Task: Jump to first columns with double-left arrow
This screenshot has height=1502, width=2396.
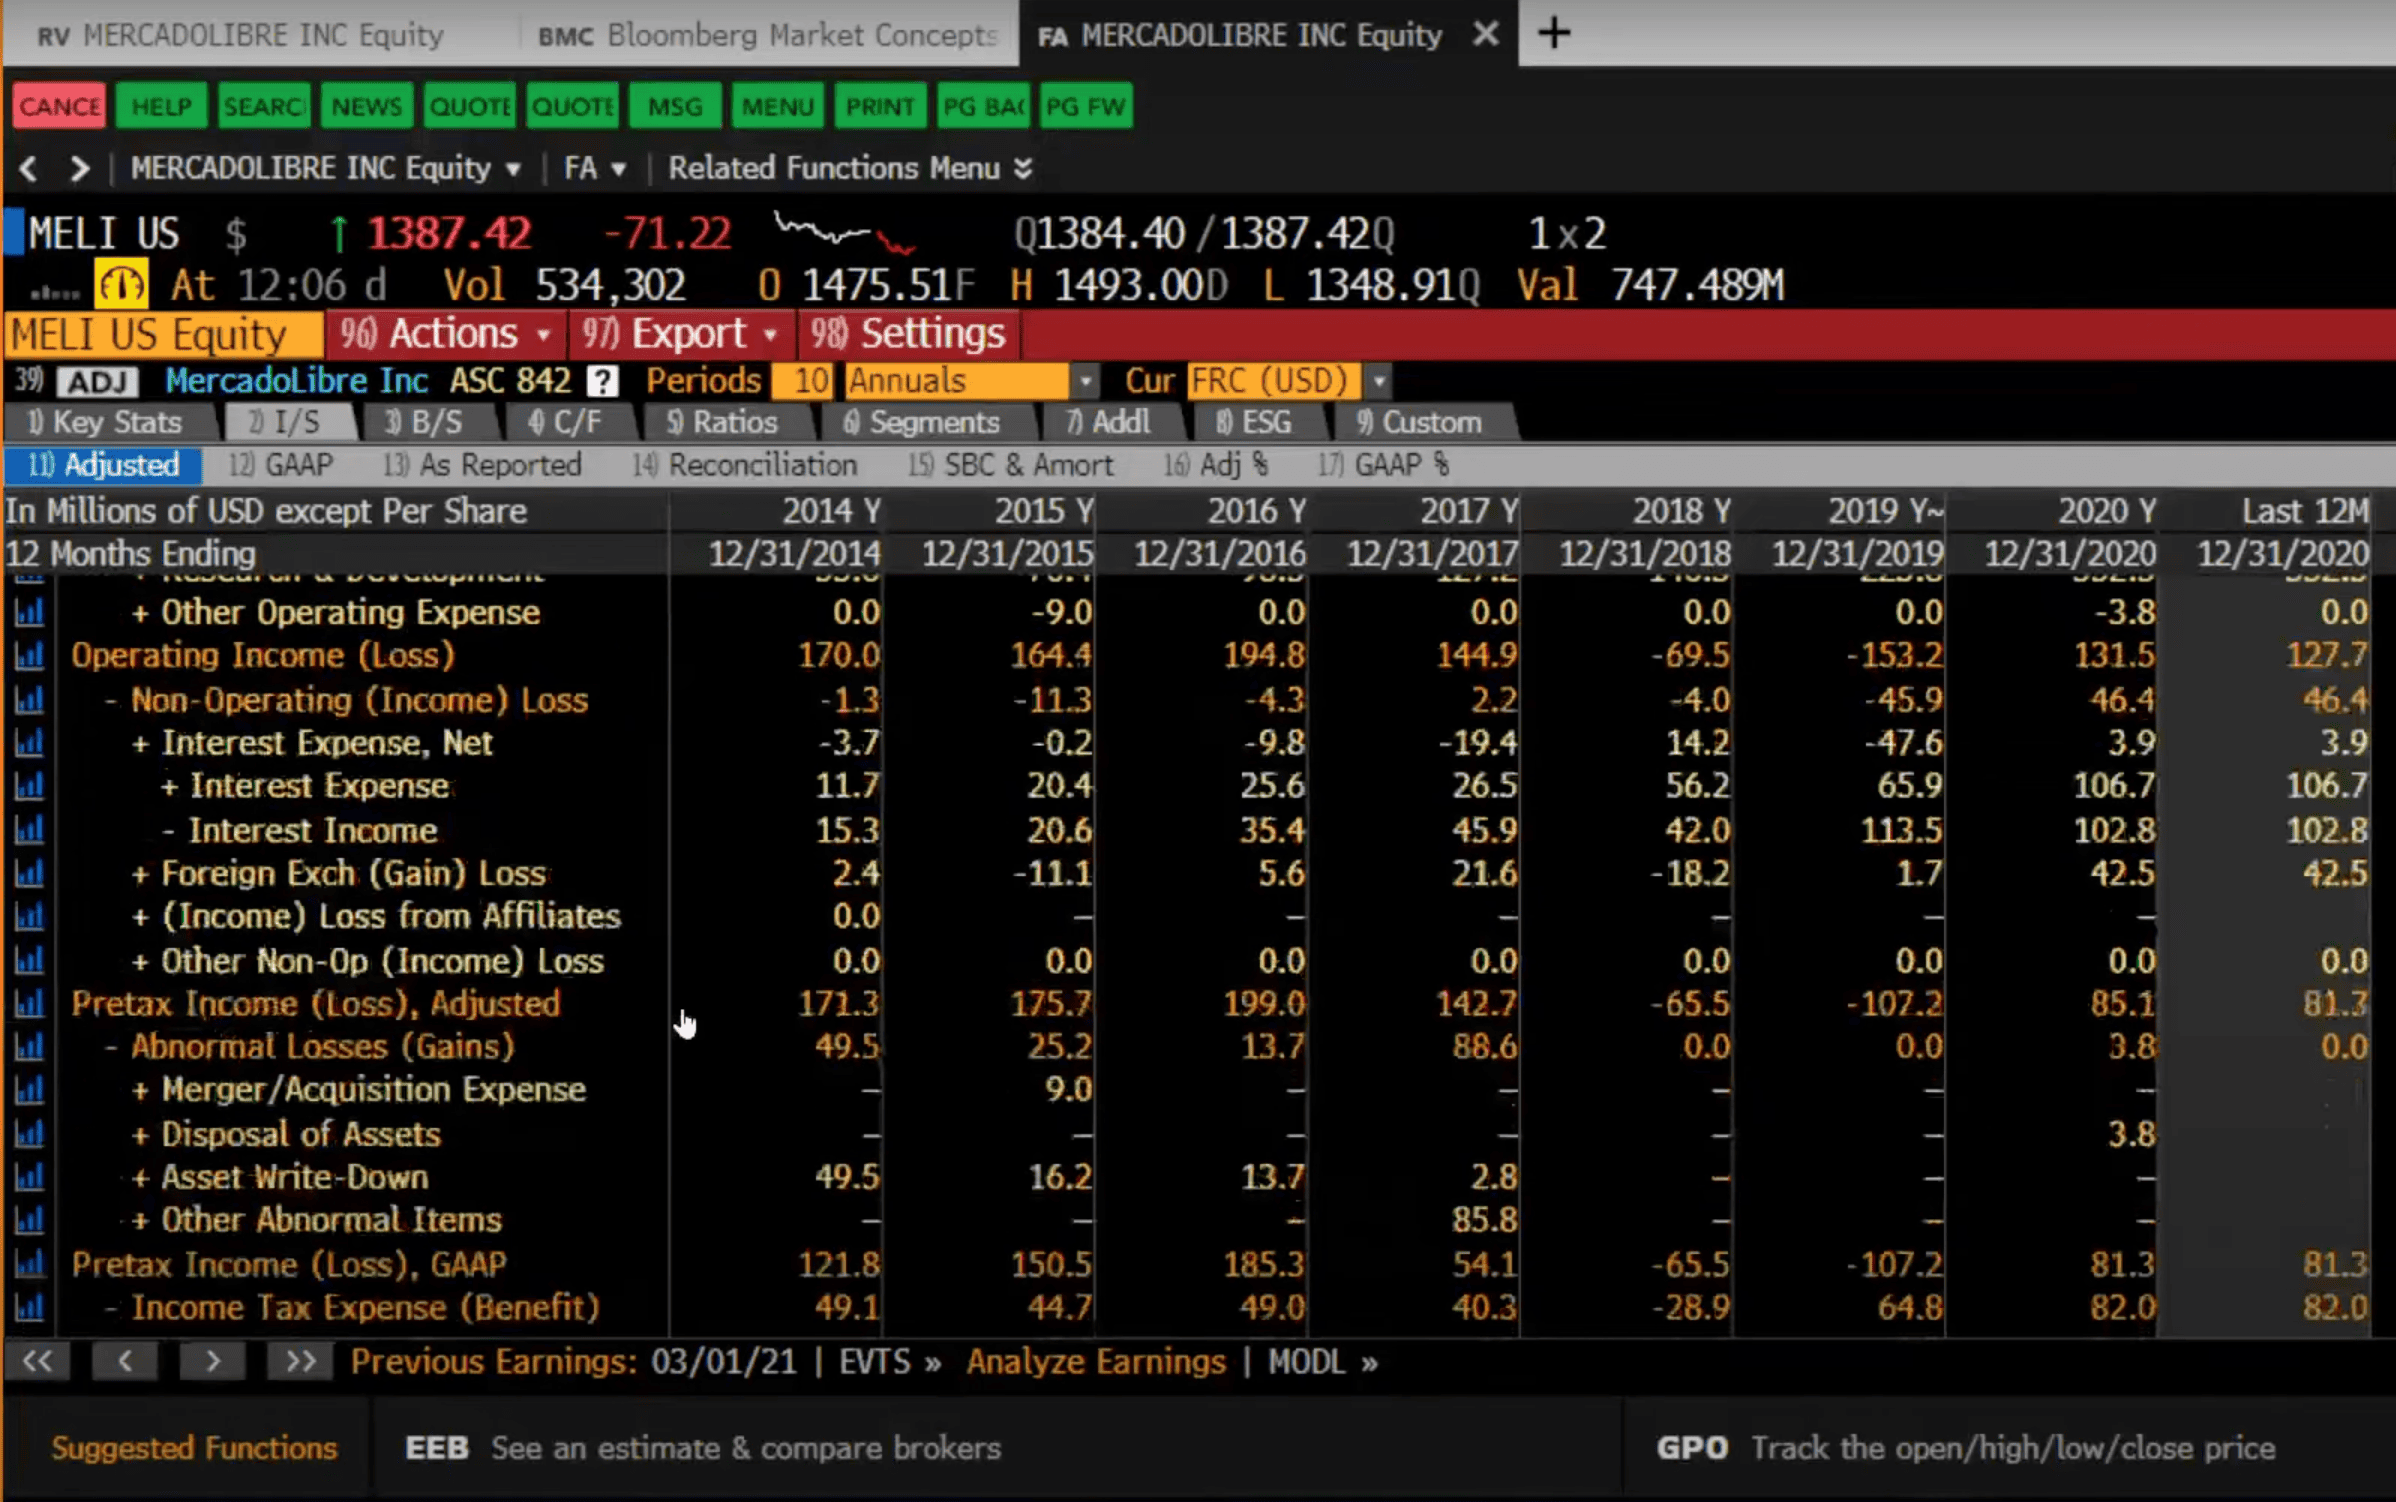Action: (x=37, y=1362)
